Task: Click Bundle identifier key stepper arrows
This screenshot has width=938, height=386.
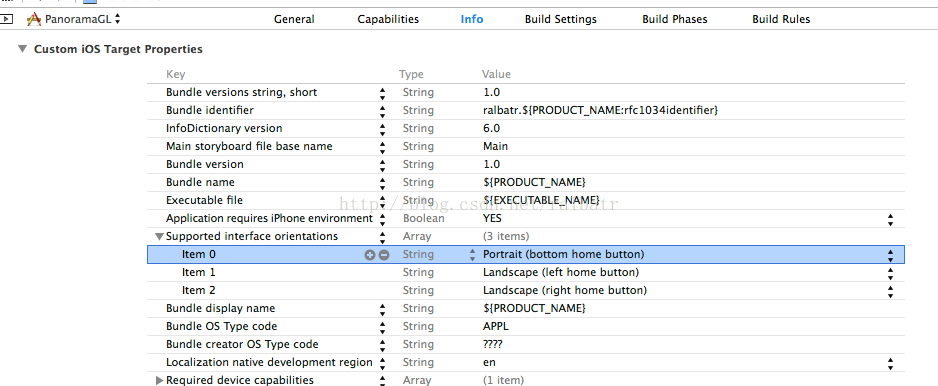Action: click(382, 111)
